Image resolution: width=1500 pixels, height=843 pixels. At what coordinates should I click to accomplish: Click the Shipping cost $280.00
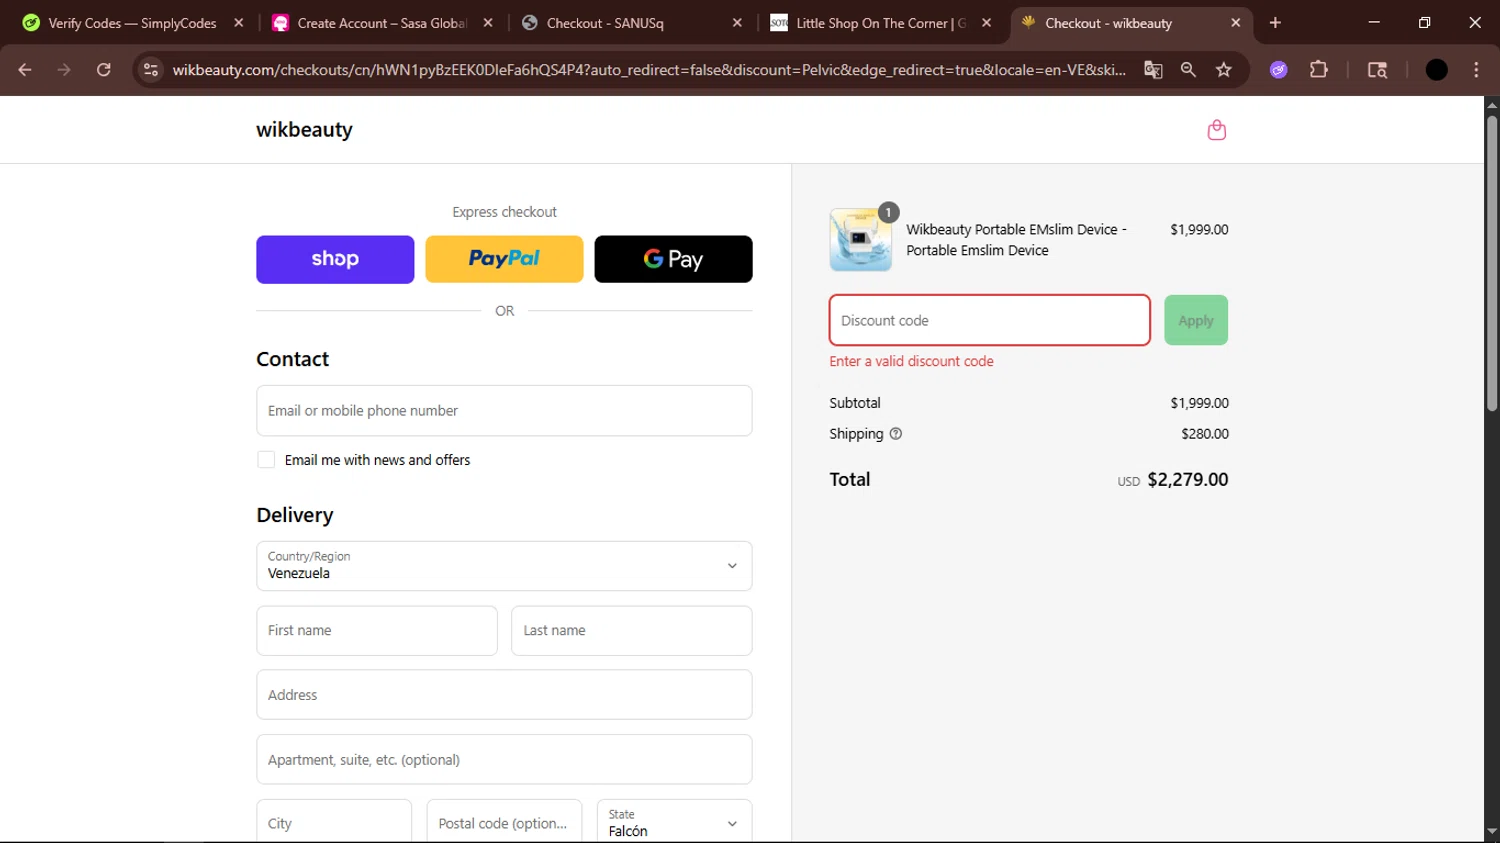coord(1205,434)
